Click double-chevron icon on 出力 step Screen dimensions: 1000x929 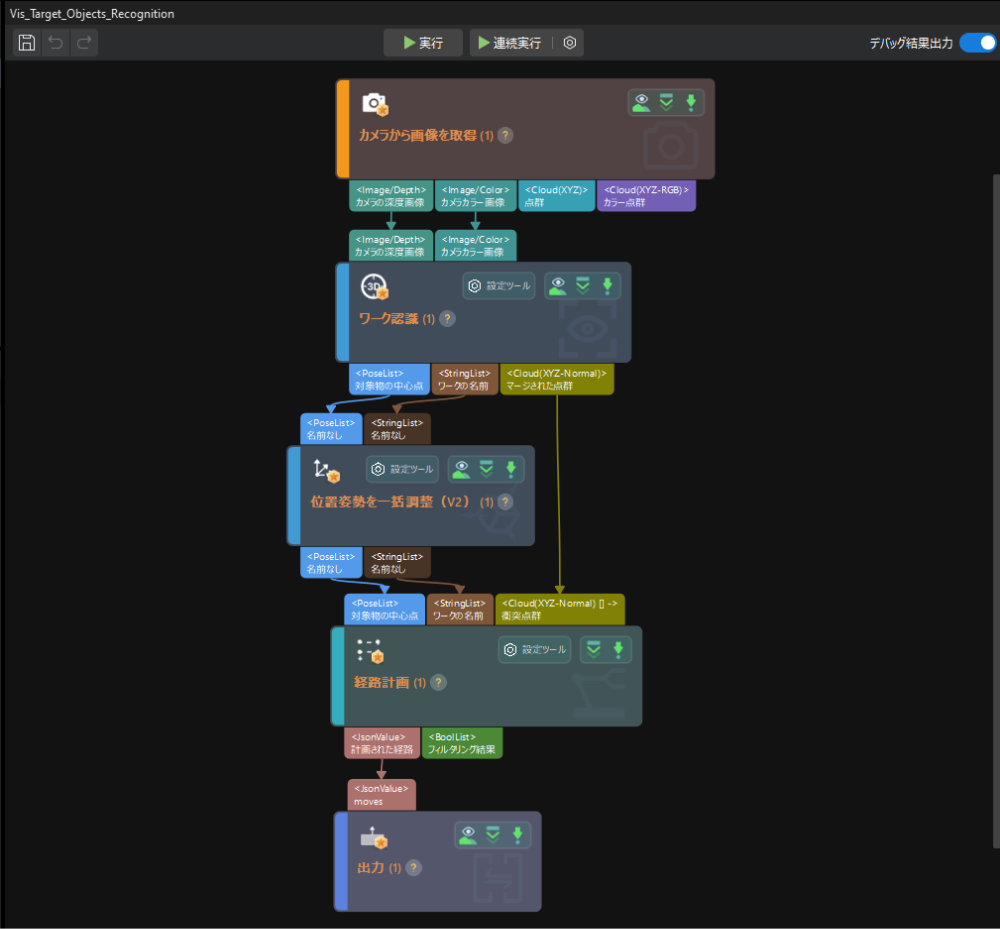(x=493, y=835)
